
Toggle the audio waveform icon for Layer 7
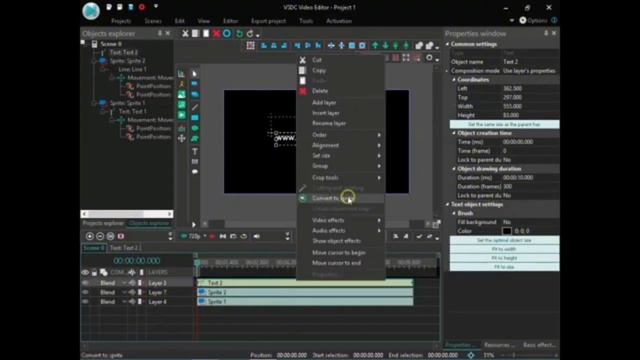coord(132,292)
